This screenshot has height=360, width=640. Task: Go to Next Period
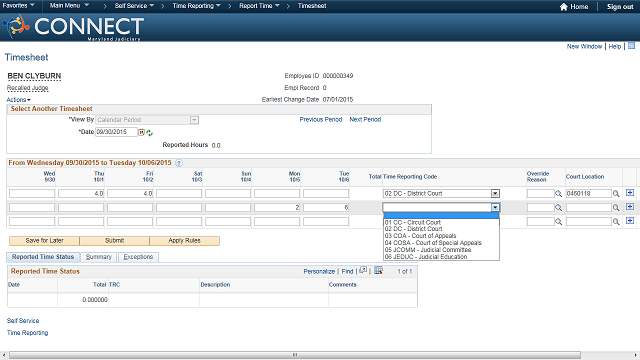point(365,120)
